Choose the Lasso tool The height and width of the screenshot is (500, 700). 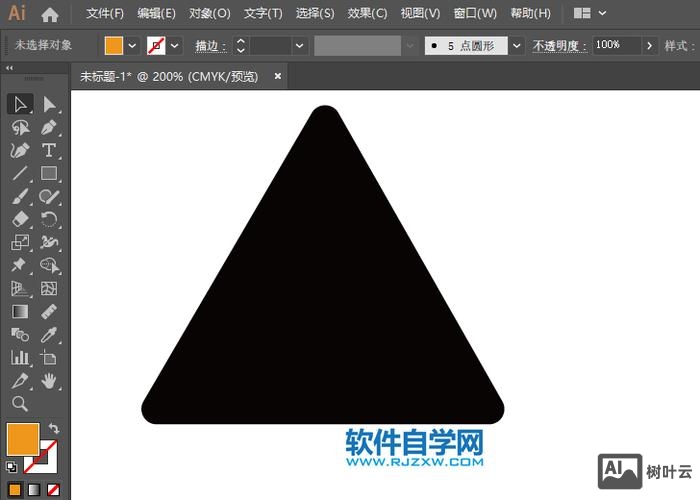click(20, 128)
